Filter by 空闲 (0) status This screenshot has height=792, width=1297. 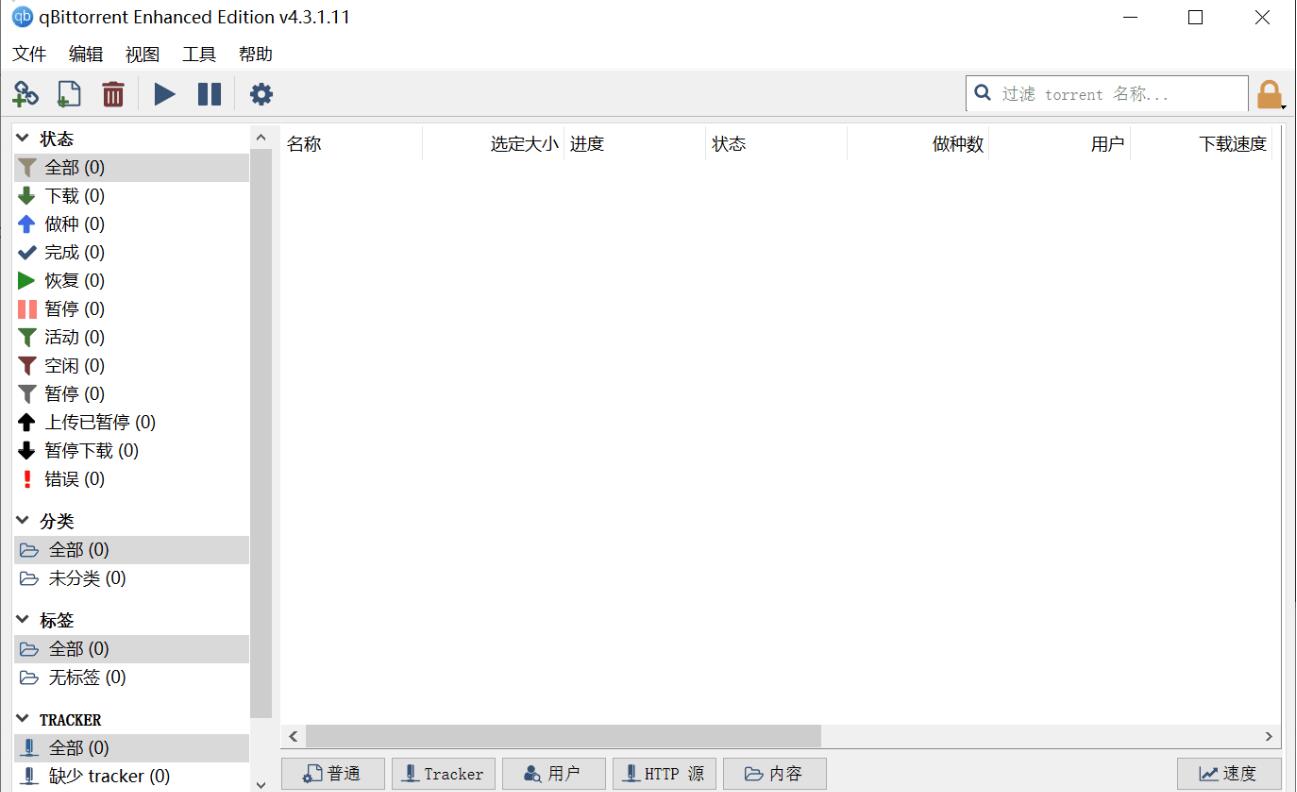[131, 365]
